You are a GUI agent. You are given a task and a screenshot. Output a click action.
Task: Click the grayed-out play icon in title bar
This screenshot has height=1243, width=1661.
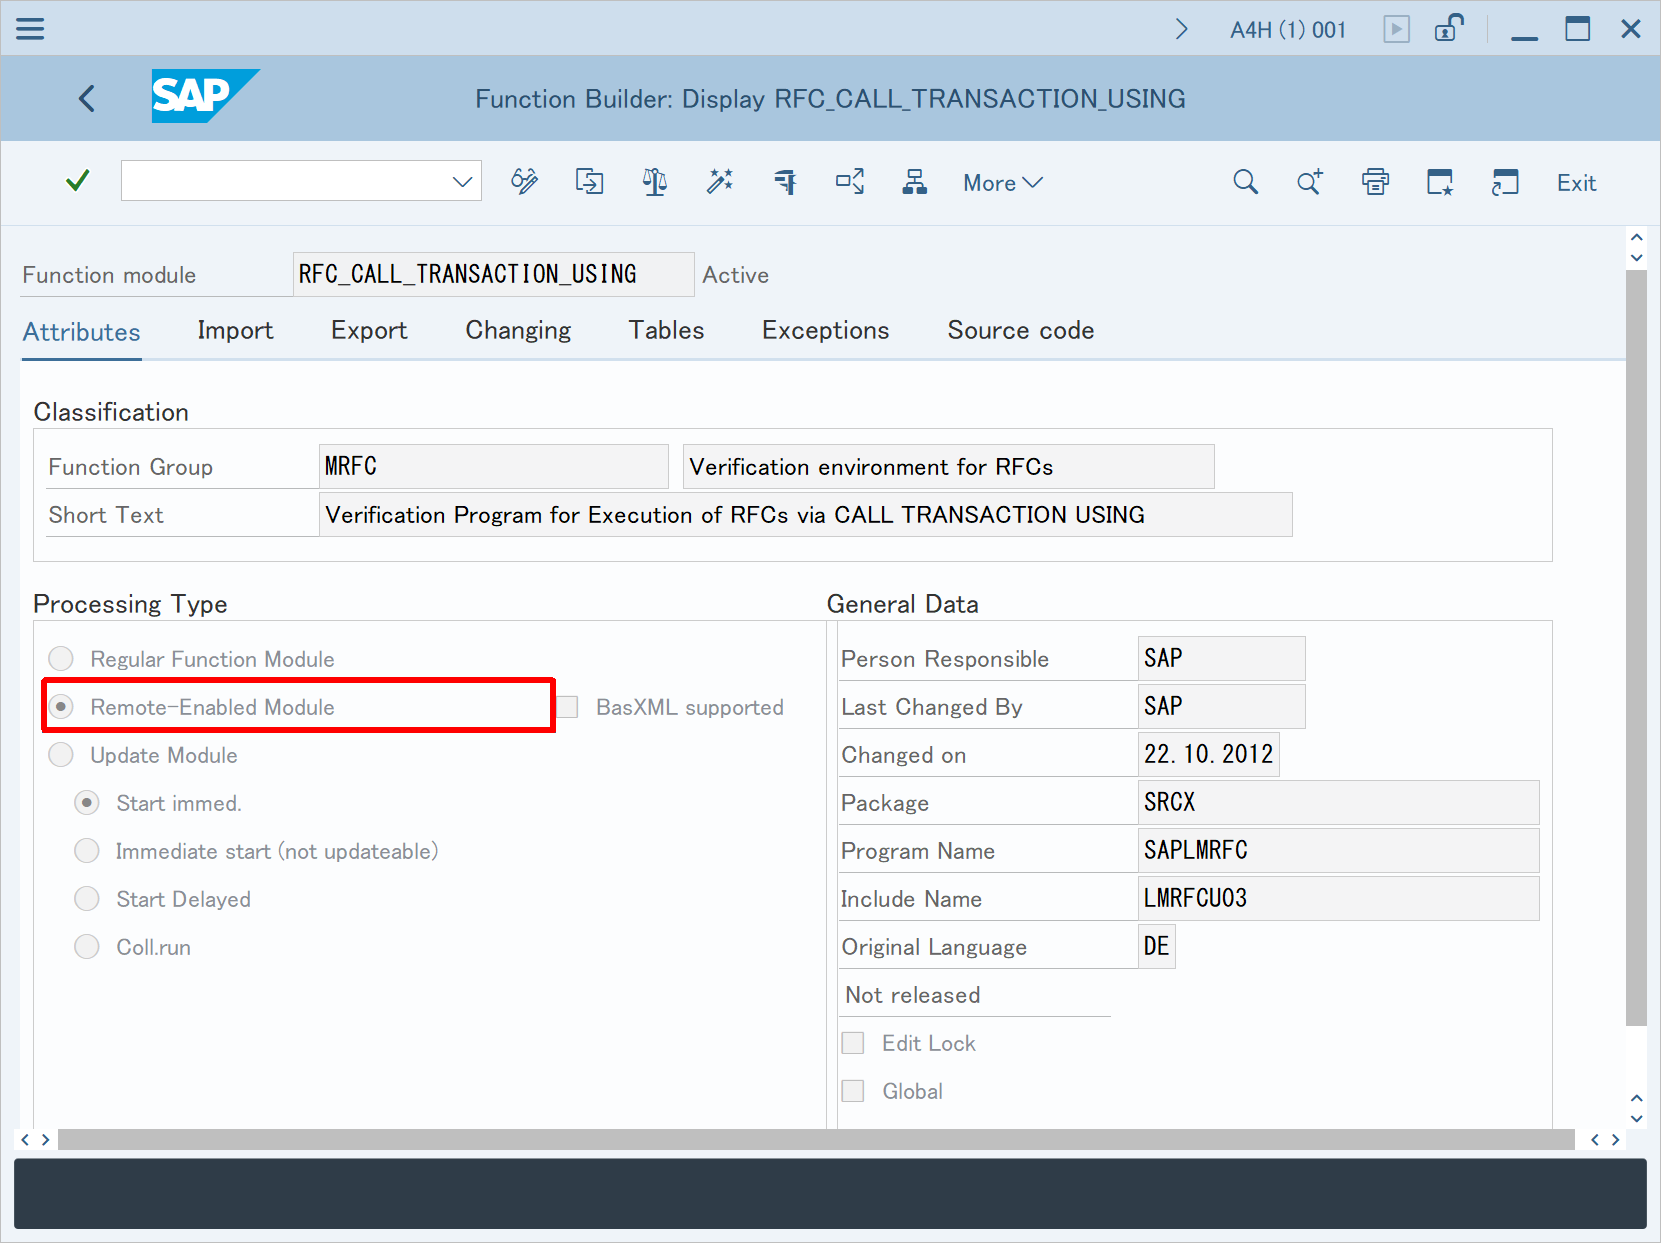coord(1397,29)
